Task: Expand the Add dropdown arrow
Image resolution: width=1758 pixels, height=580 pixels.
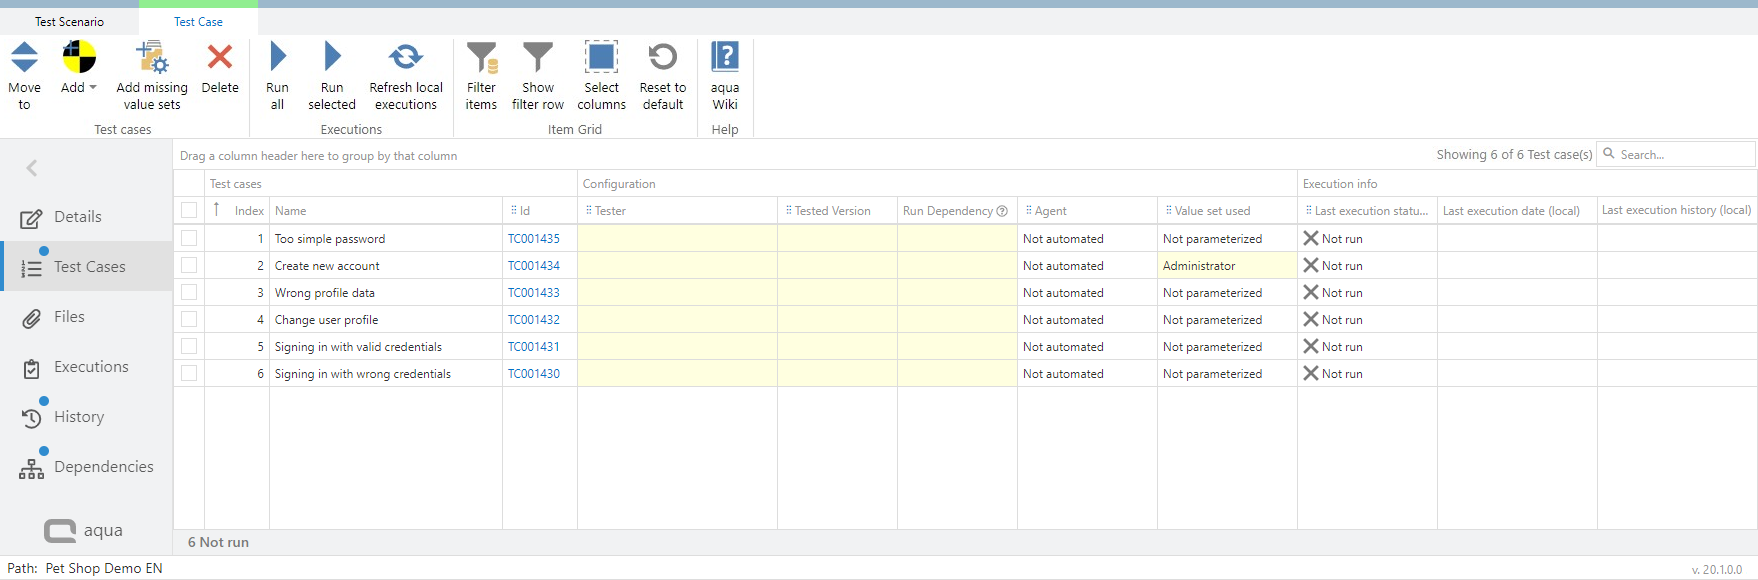Action: (93, 88)
